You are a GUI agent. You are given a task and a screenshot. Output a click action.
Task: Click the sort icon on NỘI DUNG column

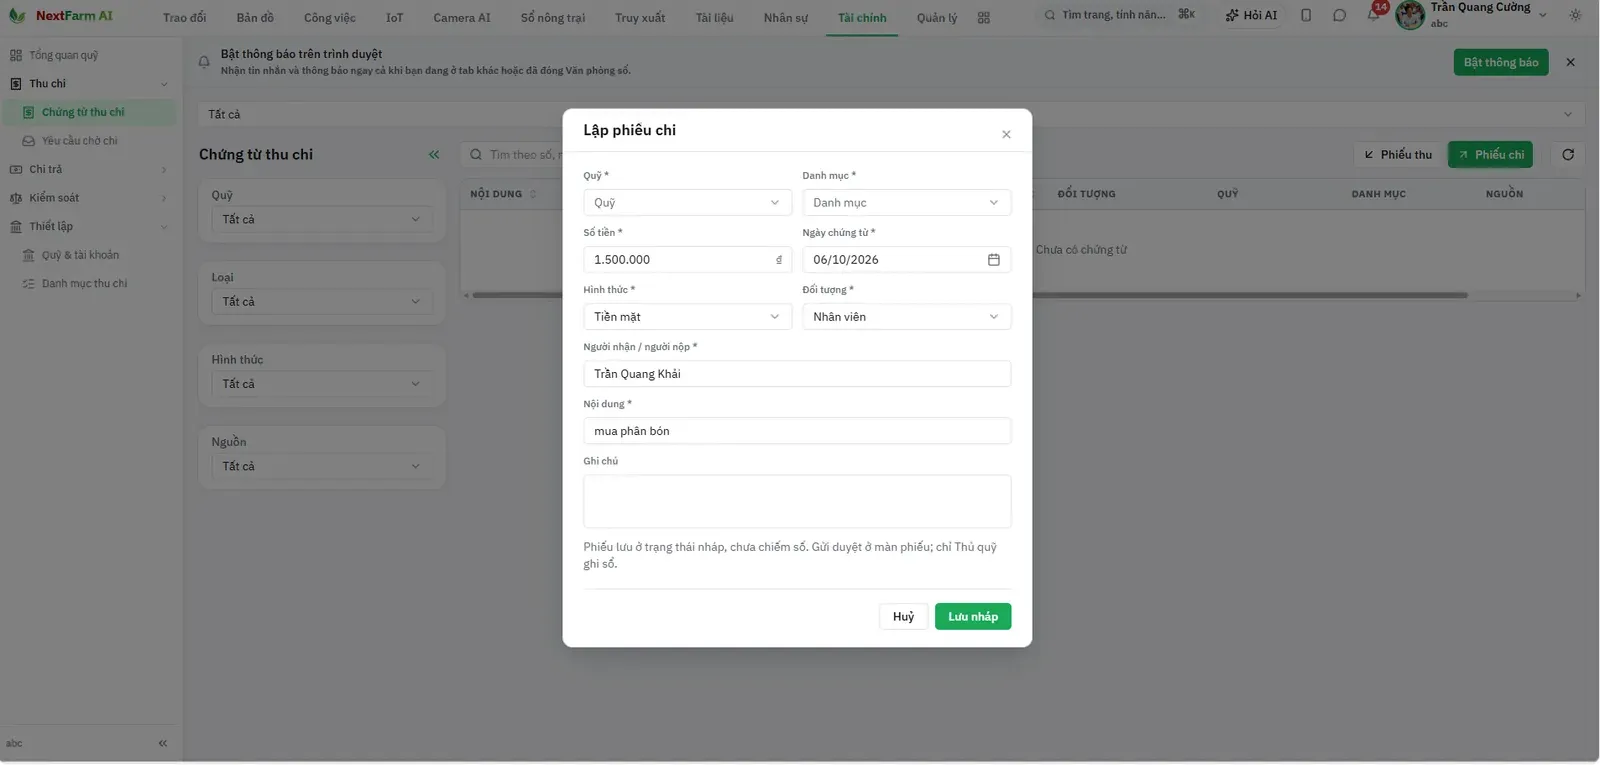coord(533,194)
